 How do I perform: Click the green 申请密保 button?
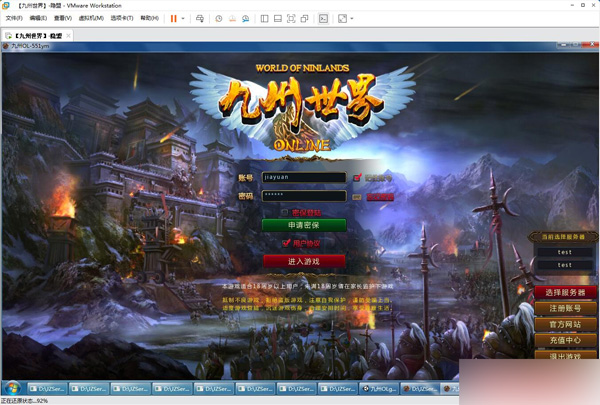(304, 225)
